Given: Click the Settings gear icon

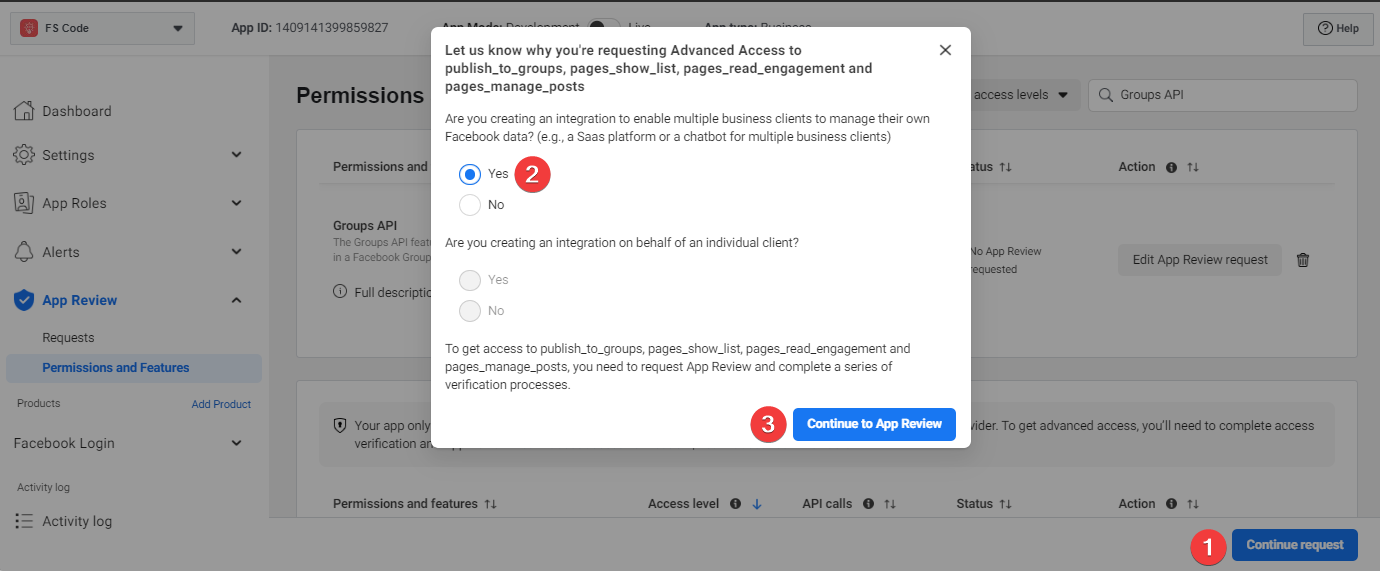Looking at the screenshot, I should click(x=24, y=155).
